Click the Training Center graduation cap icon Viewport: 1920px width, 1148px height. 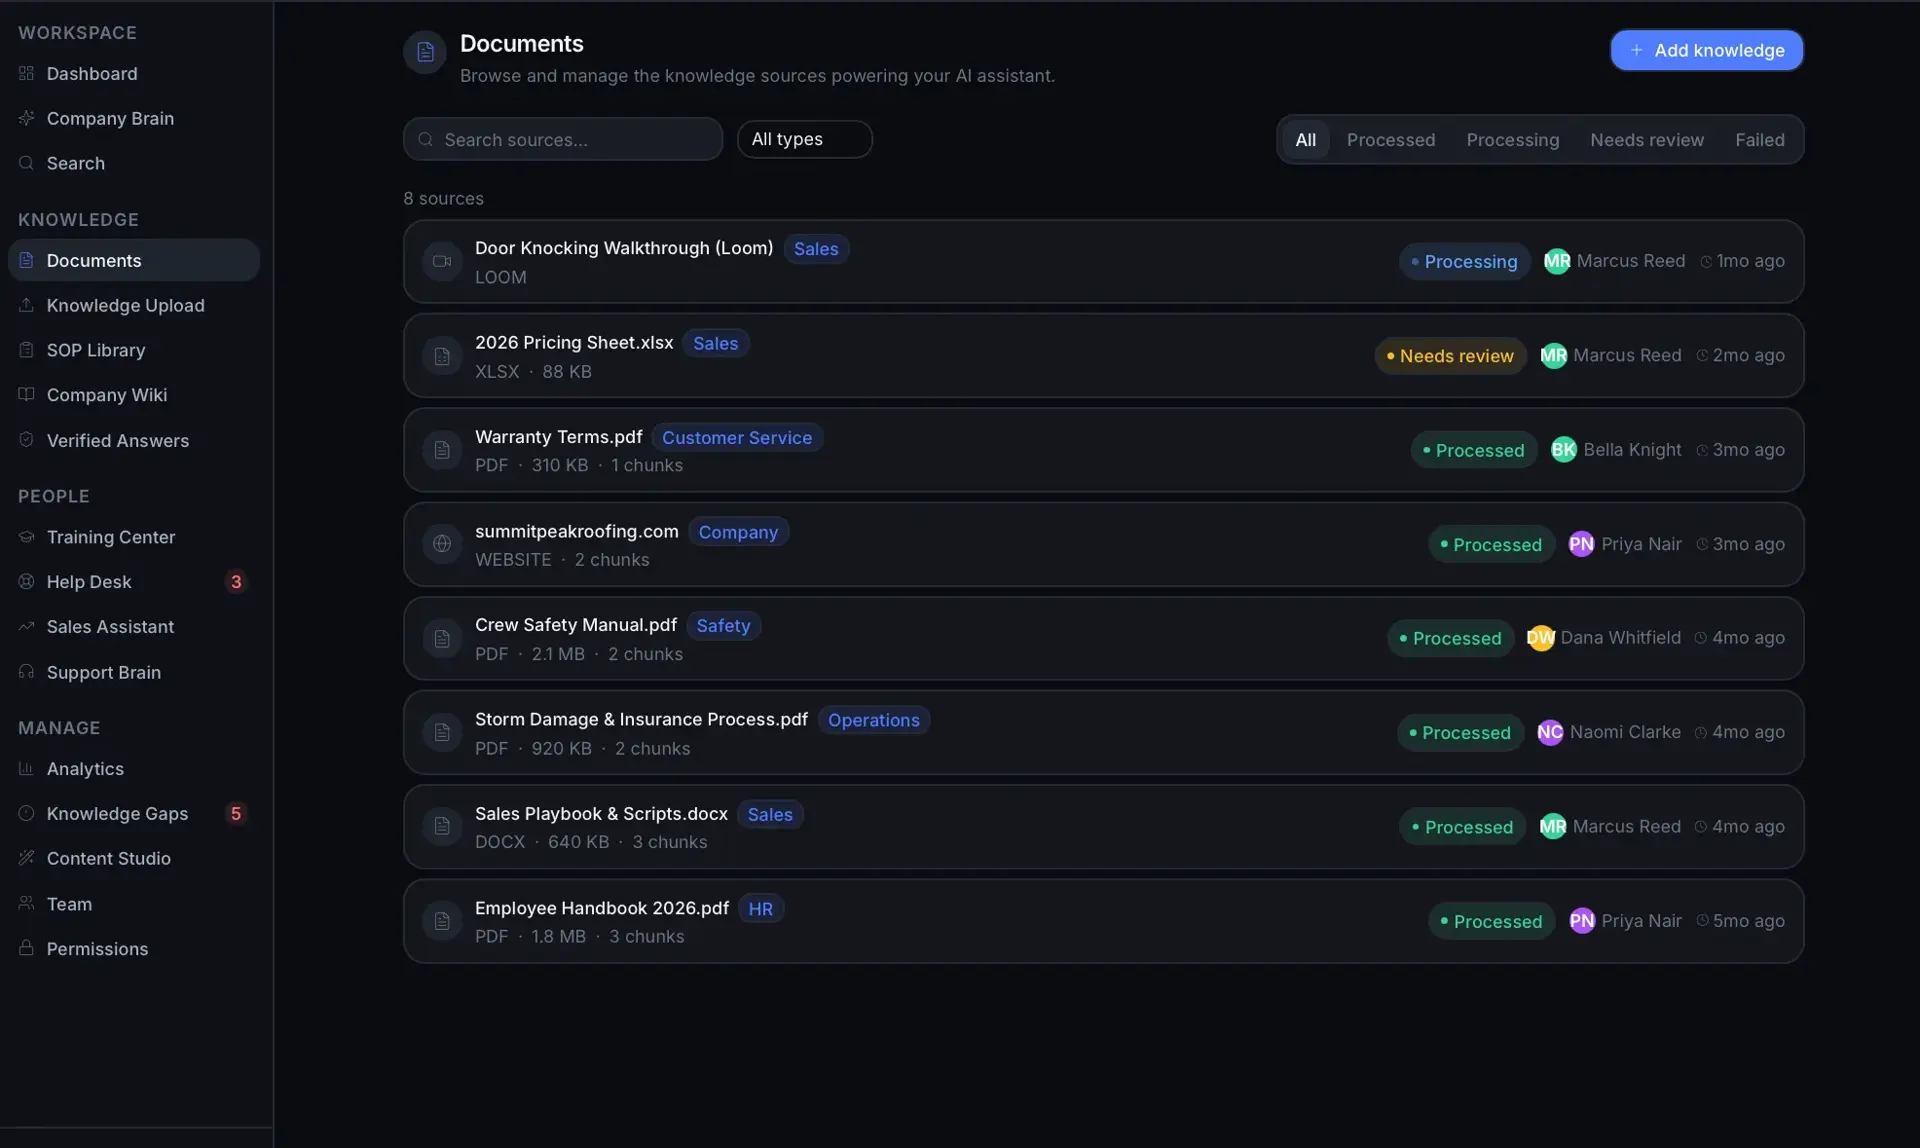tap(26, 537)
